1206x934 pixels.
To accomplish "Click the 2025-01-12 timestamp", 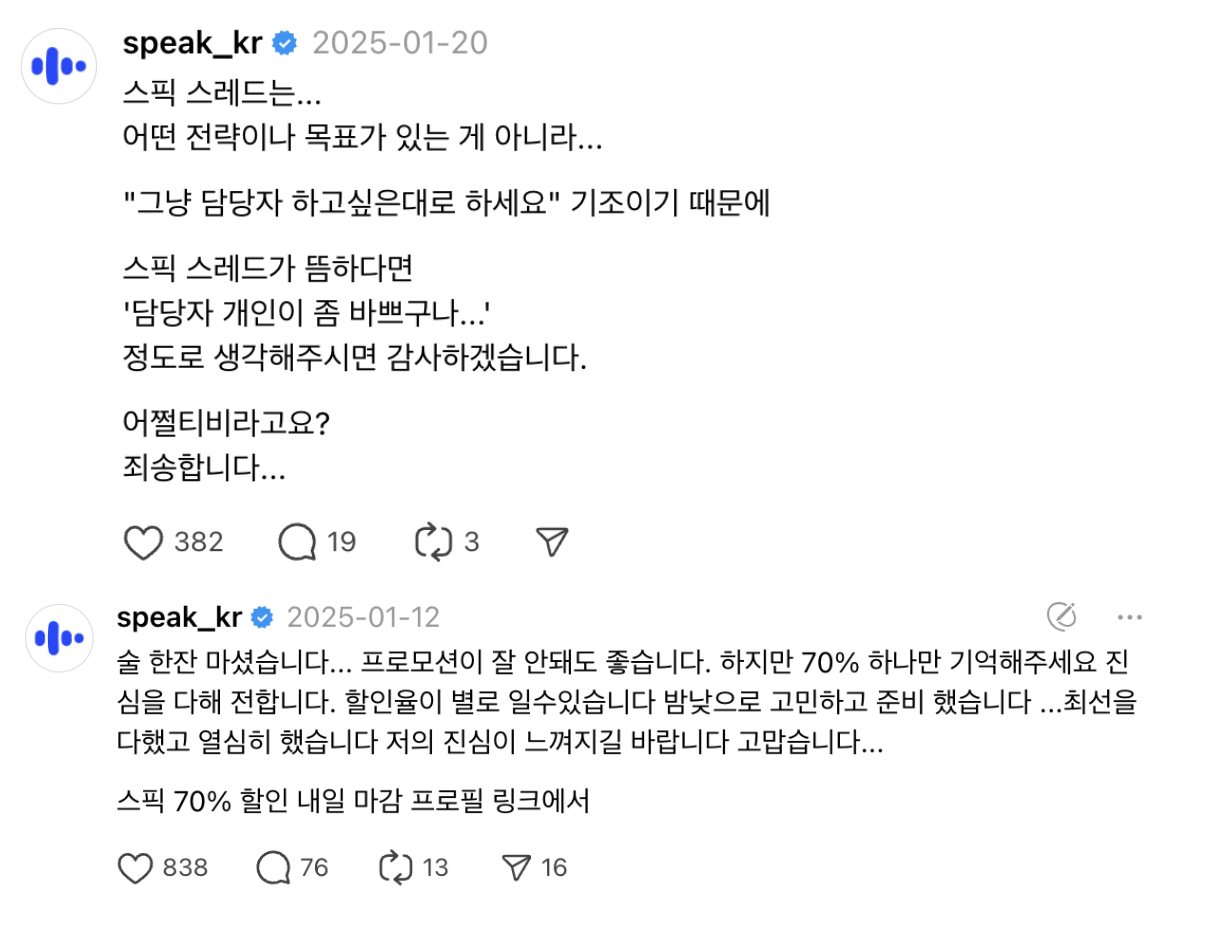I will [363, 617].
